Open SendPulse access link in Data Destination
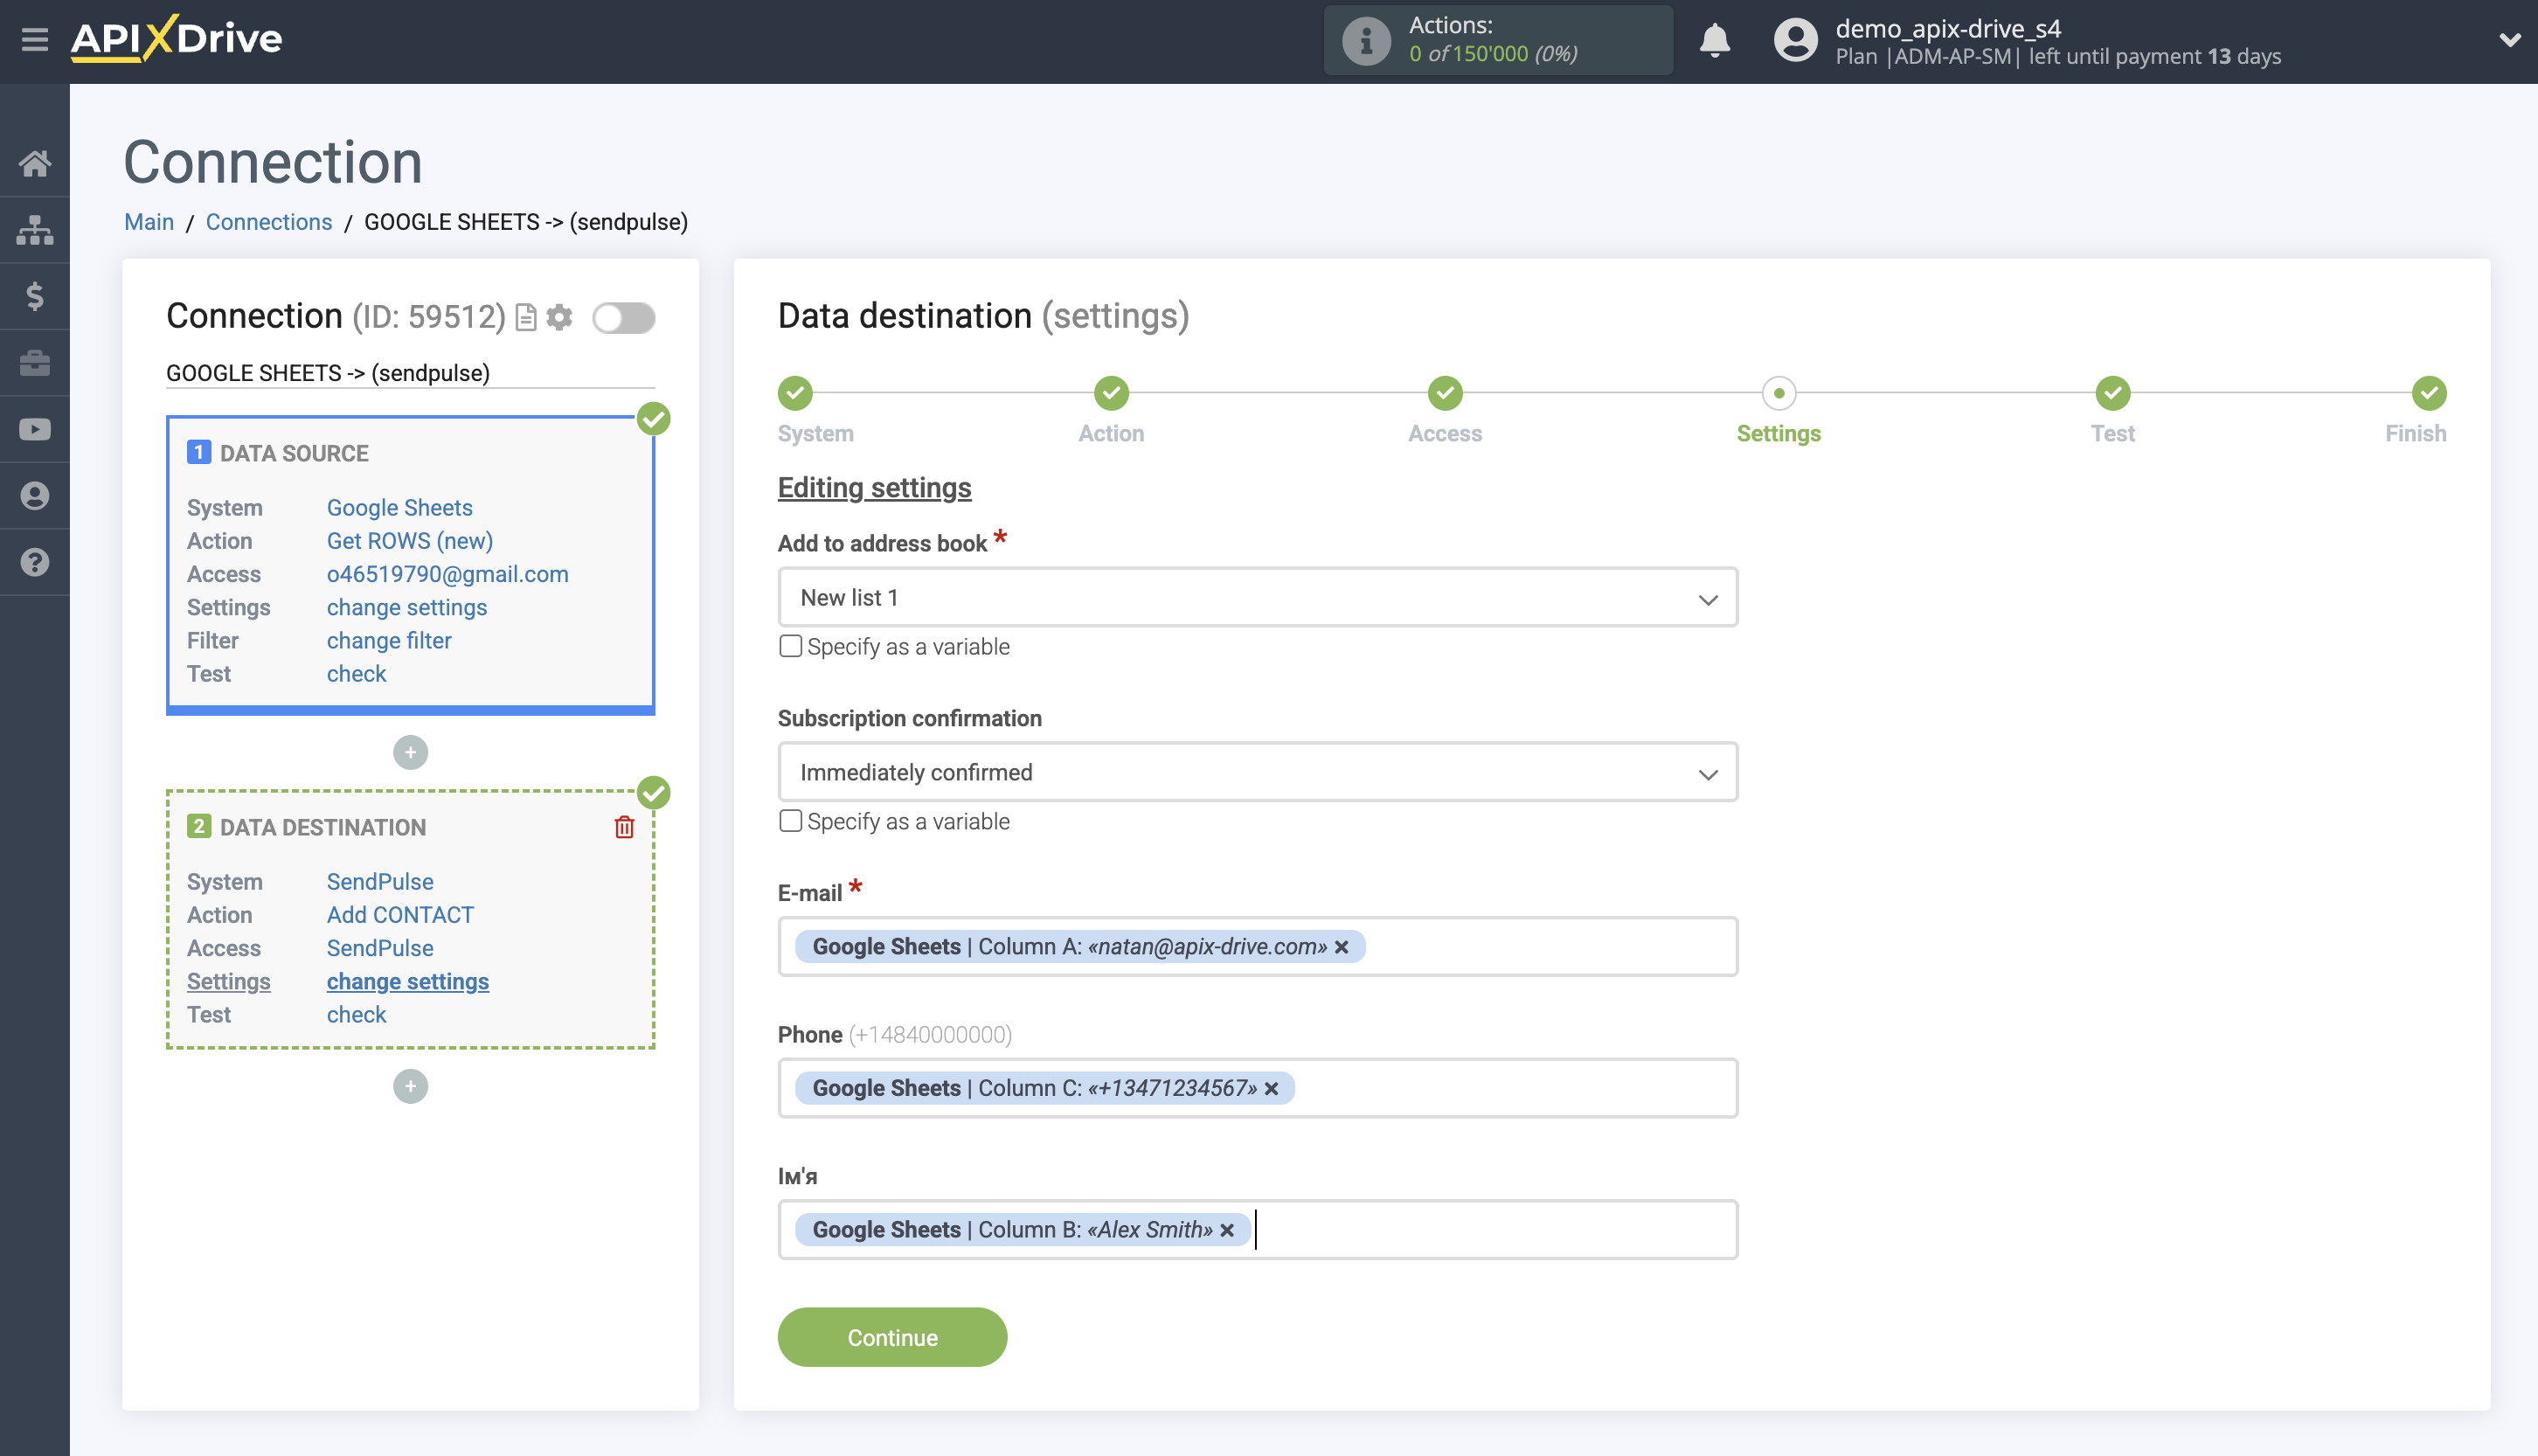The width and height of the screenshot is (2538, 1456). pyautogui.click(x=380, y=948)
